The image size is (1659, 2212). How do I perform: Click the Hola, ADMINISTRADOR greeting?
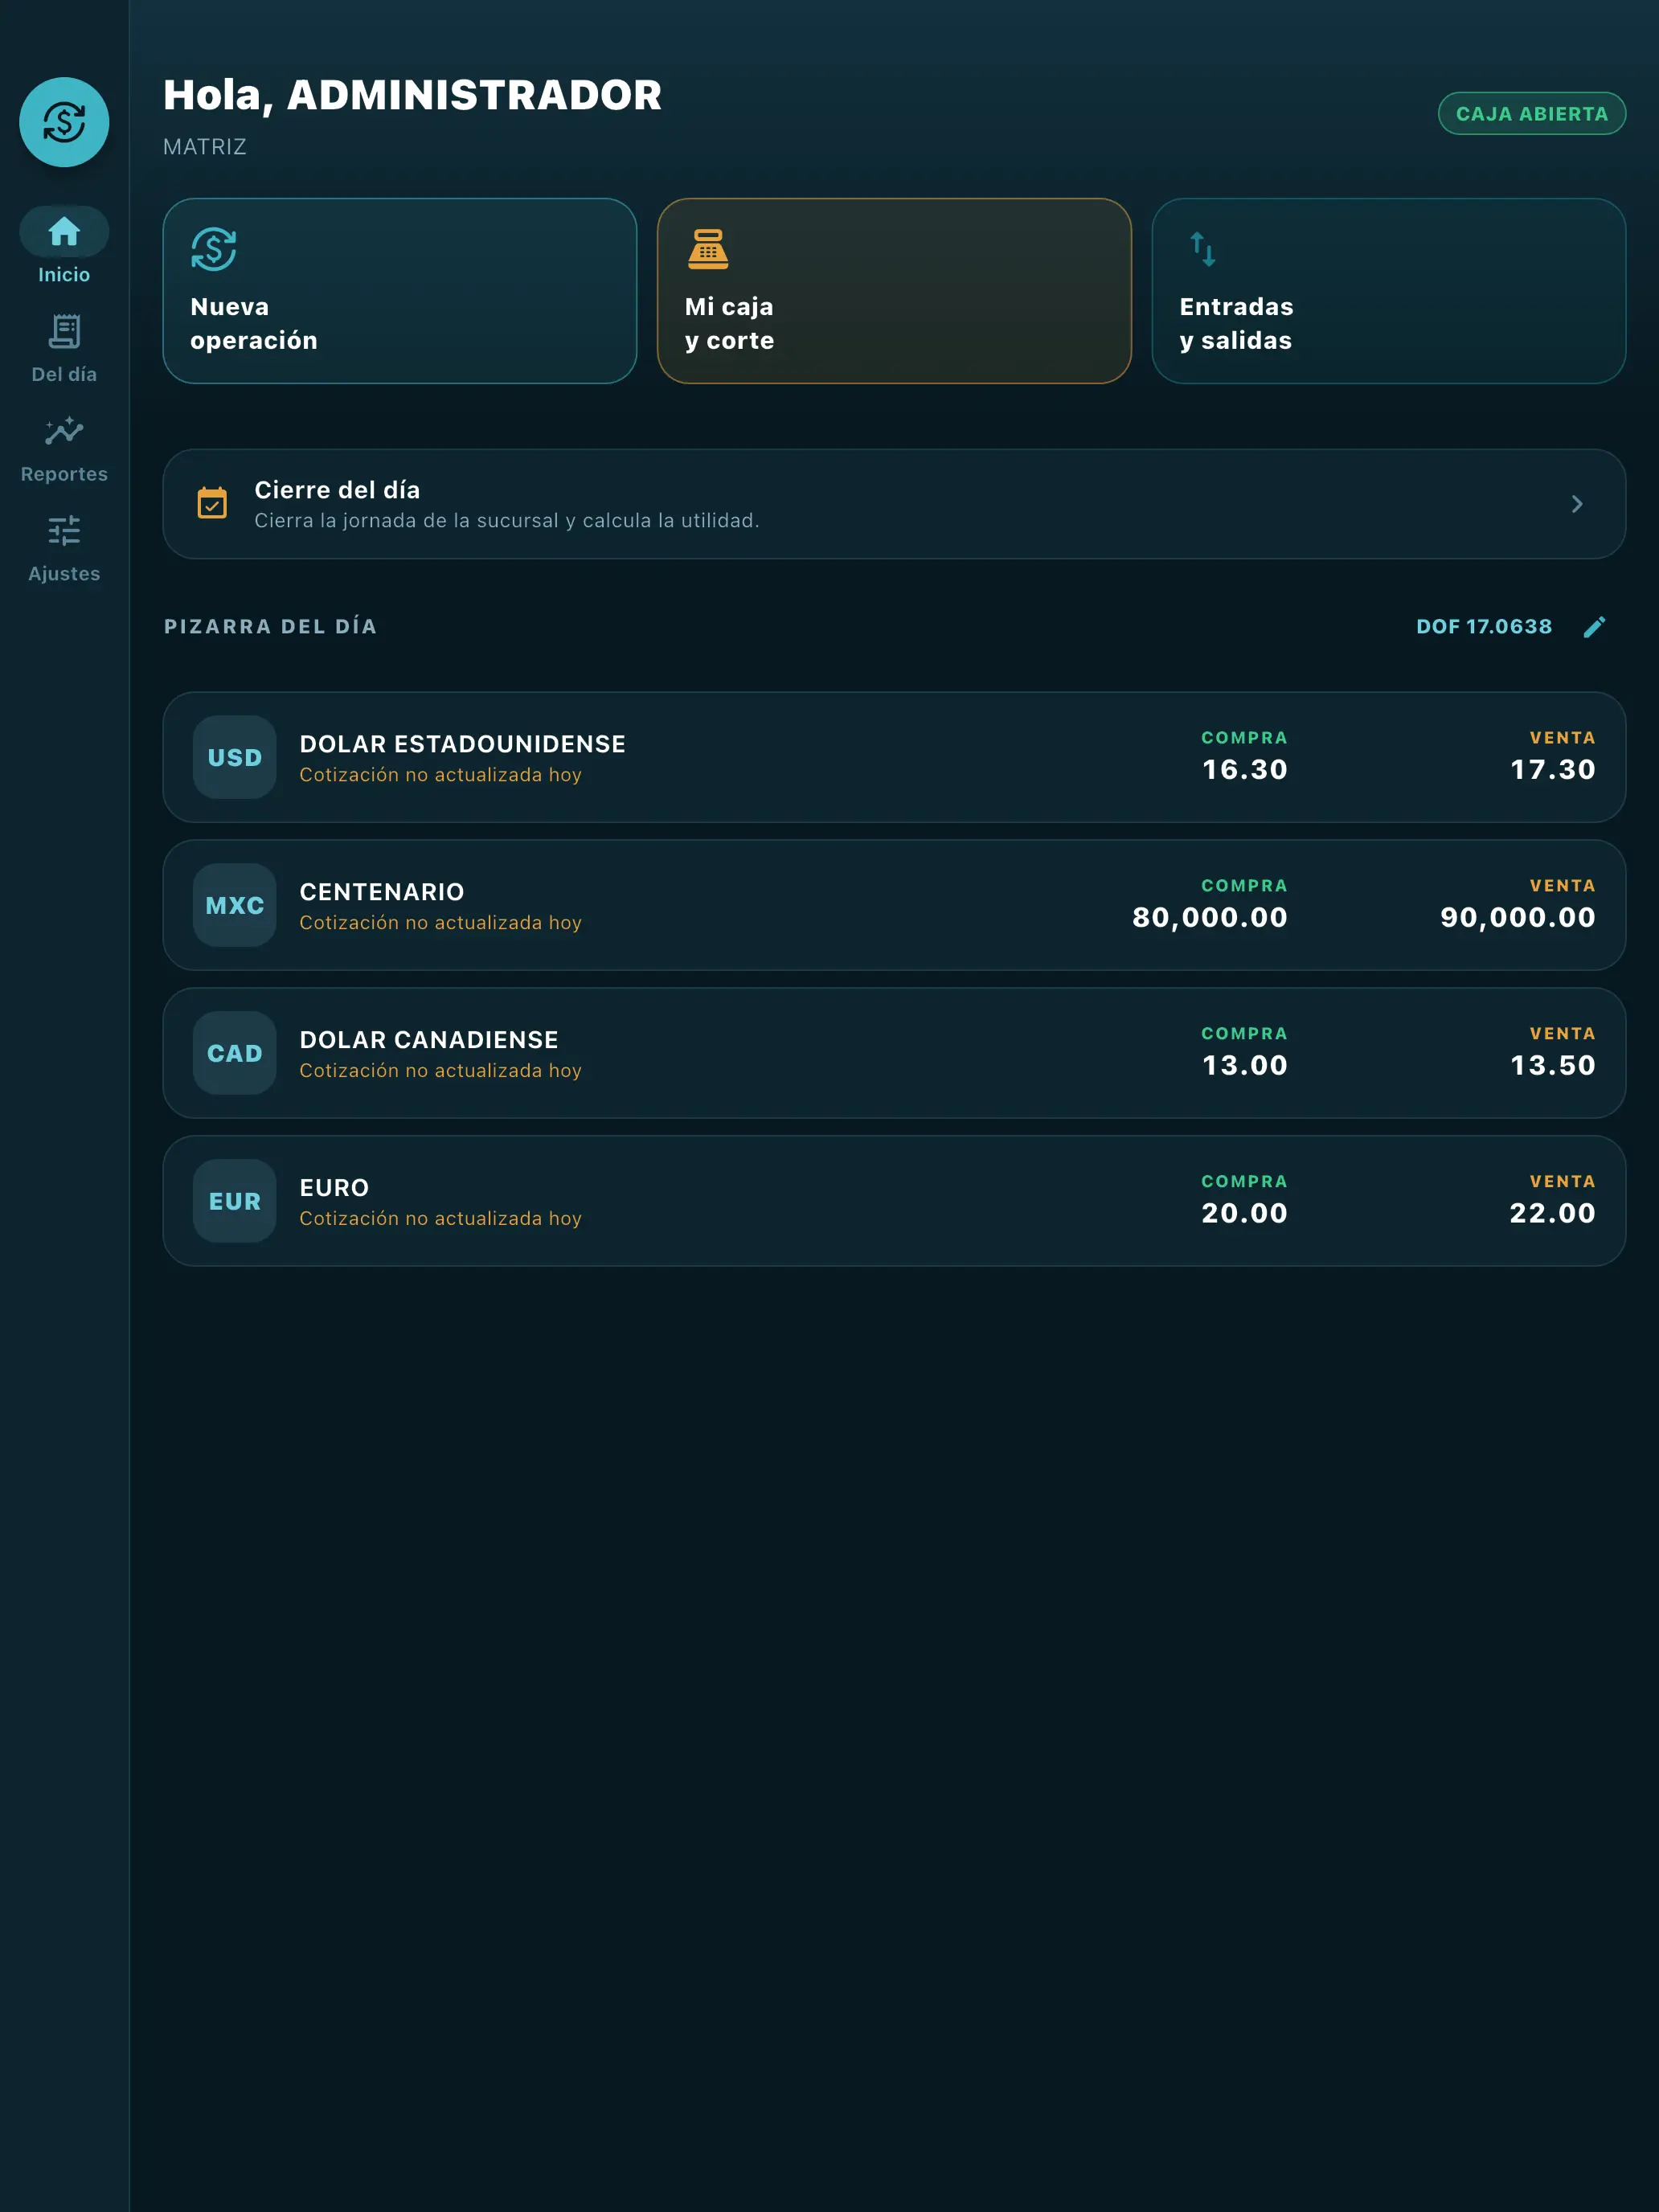(413, 96)
